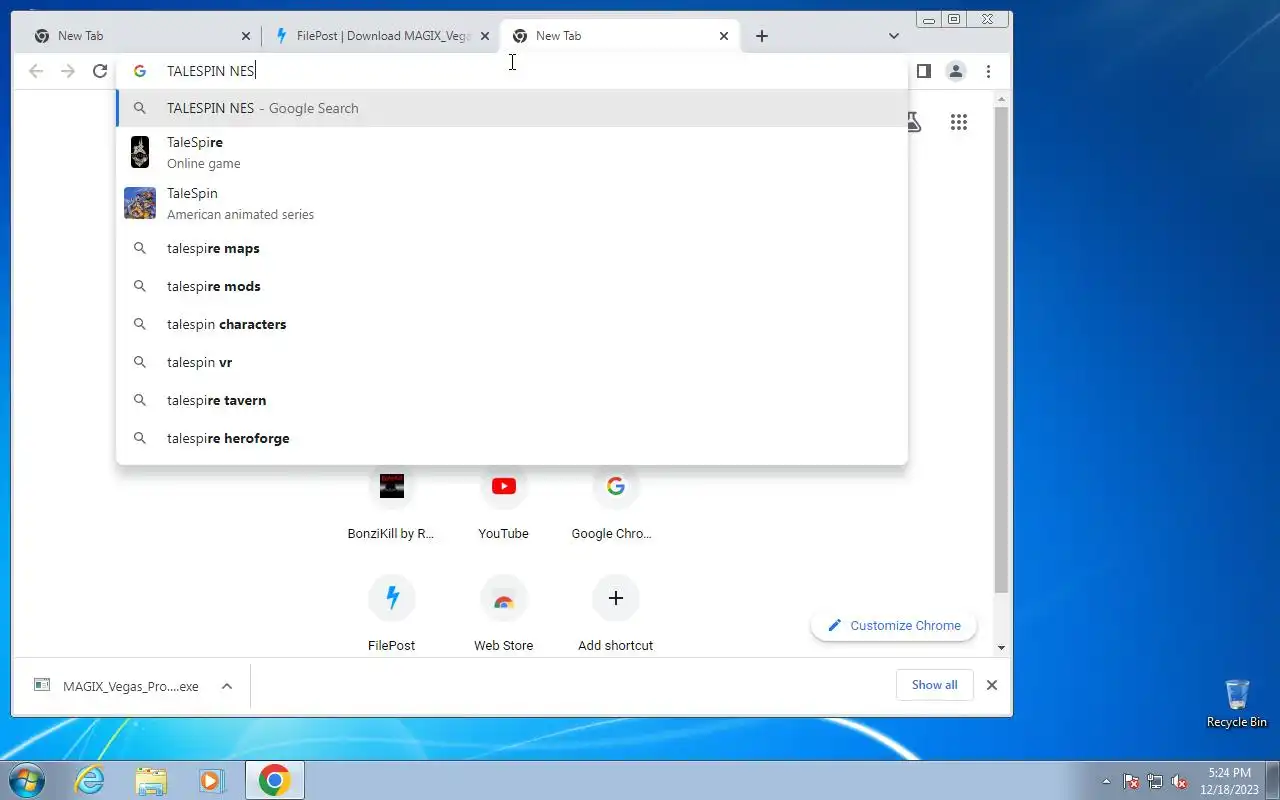Close the active New Tab

[724, 36]
